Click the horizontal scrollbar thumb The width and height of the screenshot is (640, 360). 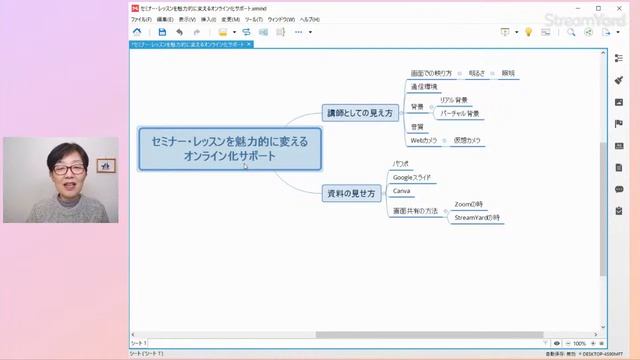click(x=429, y=335)
